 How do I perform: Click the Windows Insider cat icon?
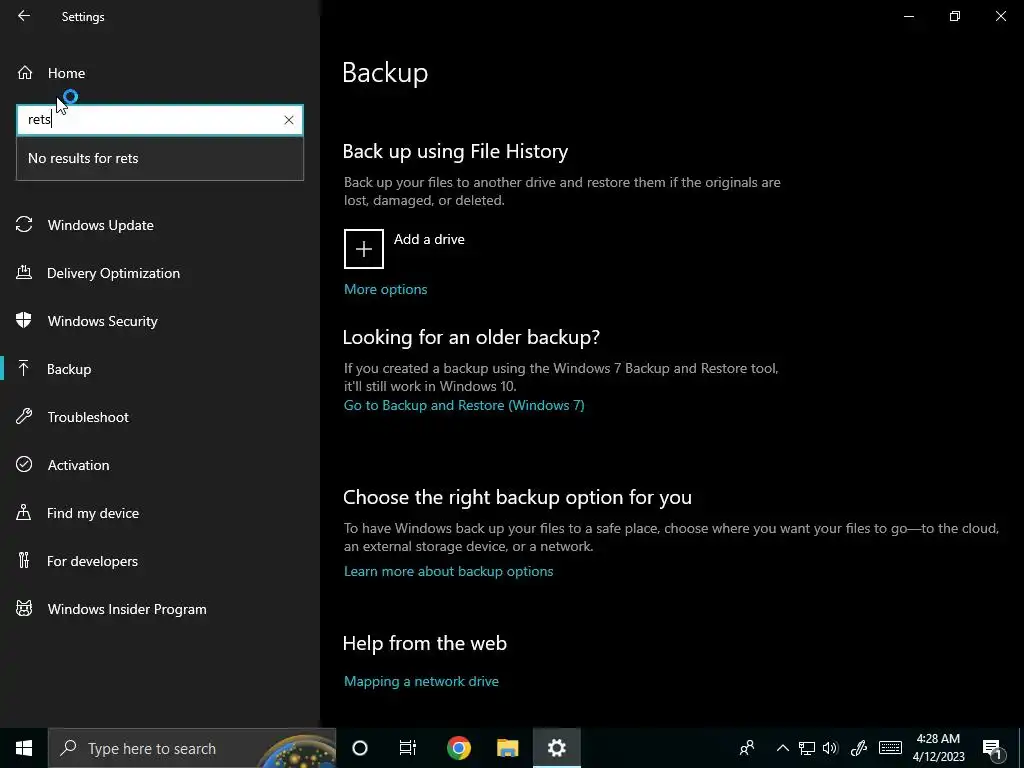click(24, 609)
